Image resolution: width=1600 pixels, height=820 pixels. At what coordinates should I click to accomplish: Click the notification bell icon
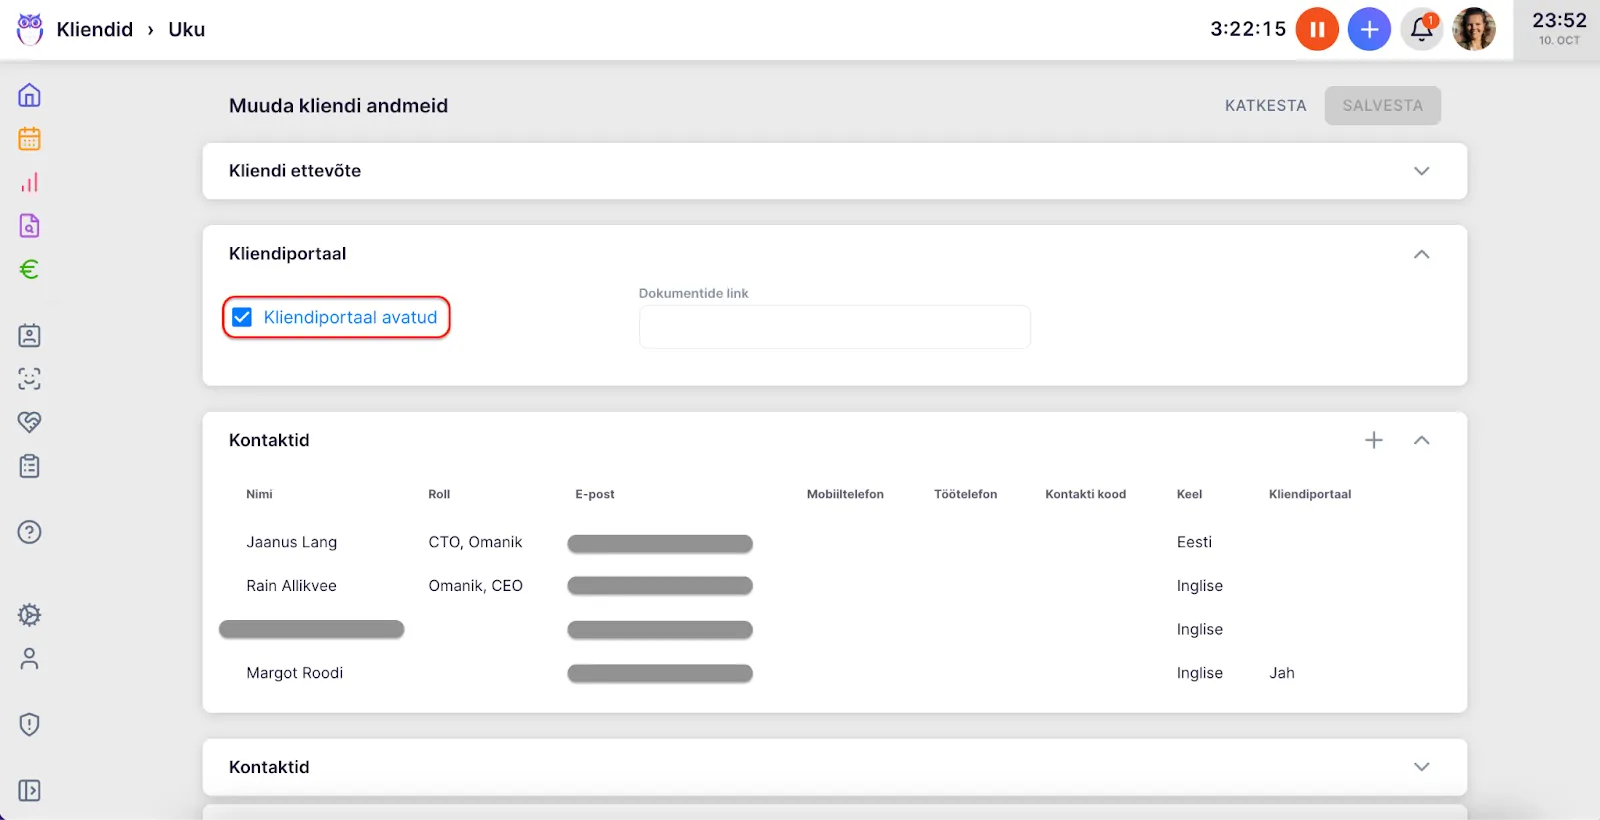click(x=1421, y=30)
